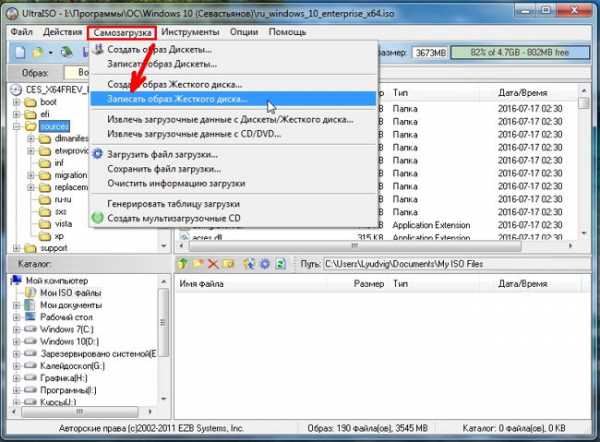Click the New folder icon in catalog toolbar
600x442 pixels.
pos(228,264)
